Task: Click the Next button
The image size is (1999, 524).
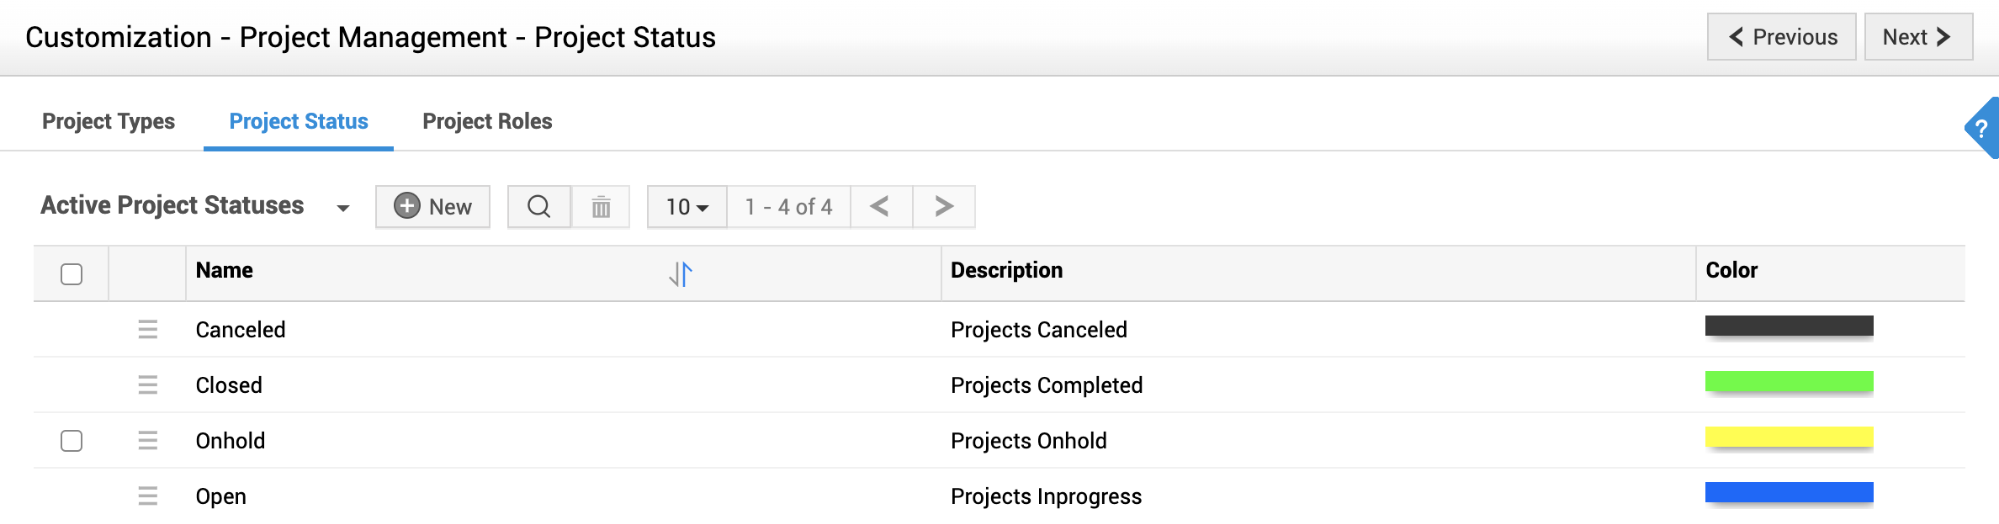Action: tap(1917, 37)
